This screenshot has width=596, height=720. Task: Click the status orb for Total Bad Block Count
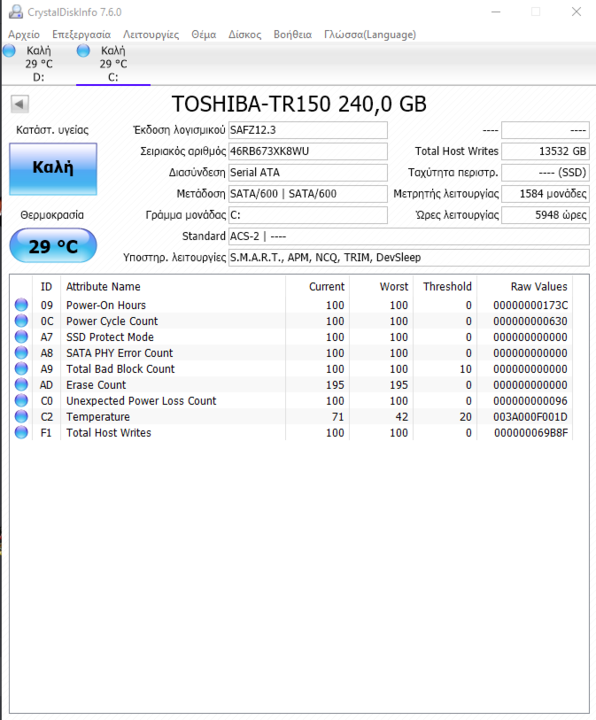coord(21,369)
